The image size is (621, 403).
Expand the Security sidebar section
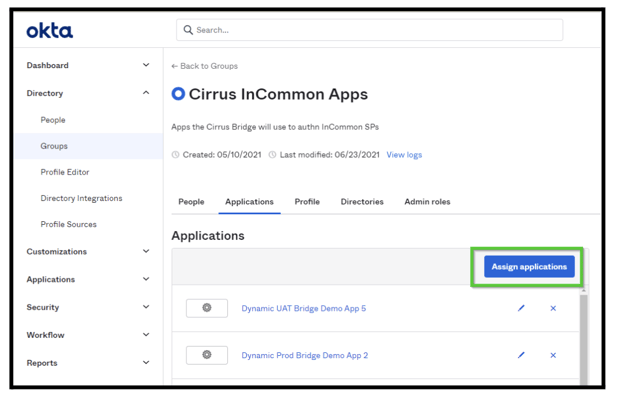click(x=146, y=307)
